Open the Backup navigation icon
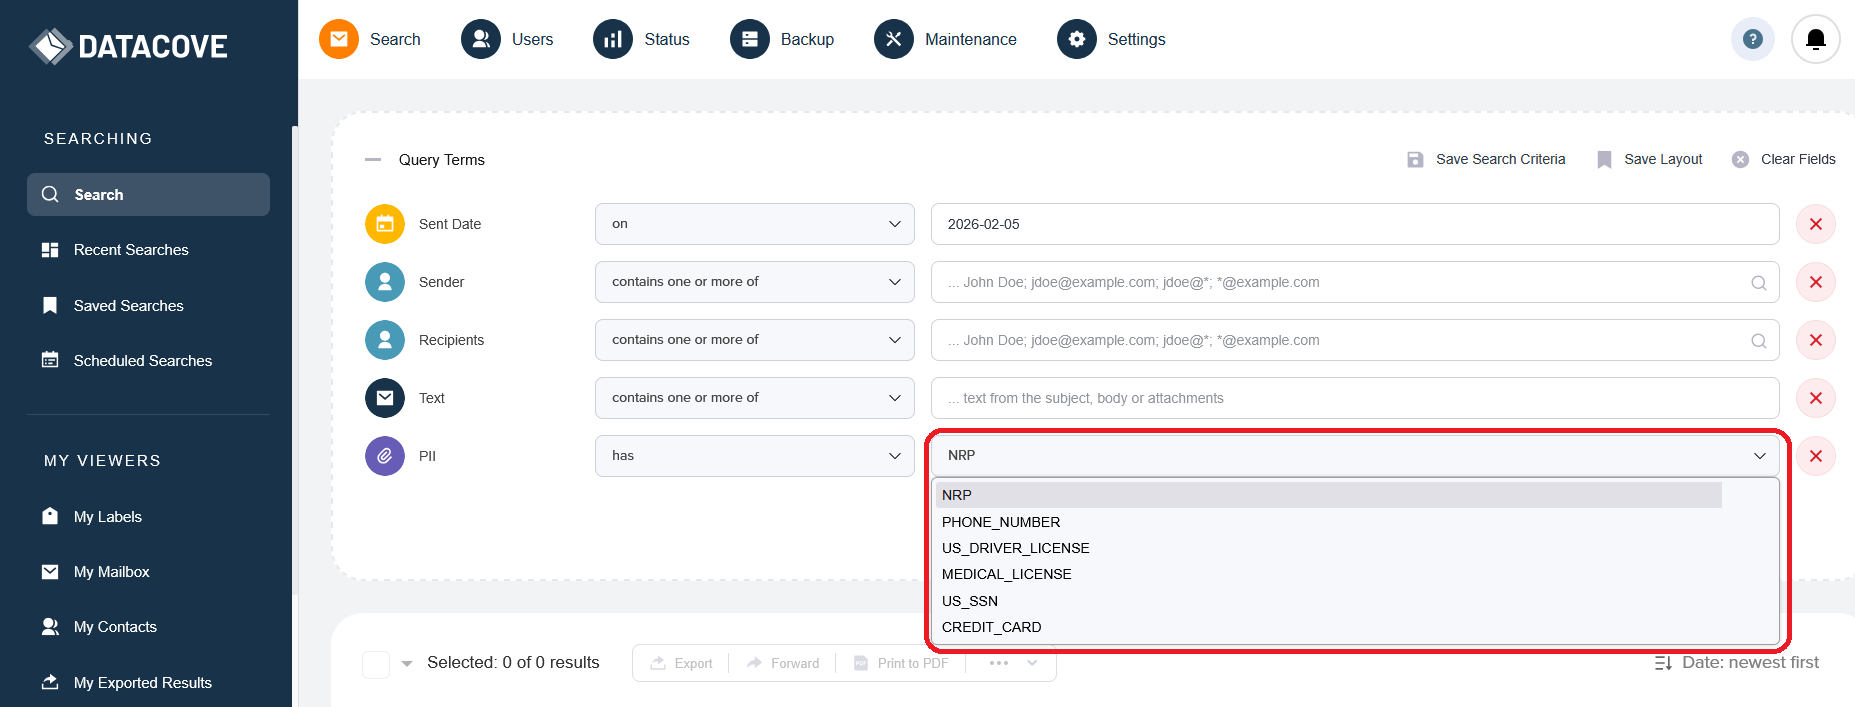Screen dimensions: 1855x707 coord(750,39)
